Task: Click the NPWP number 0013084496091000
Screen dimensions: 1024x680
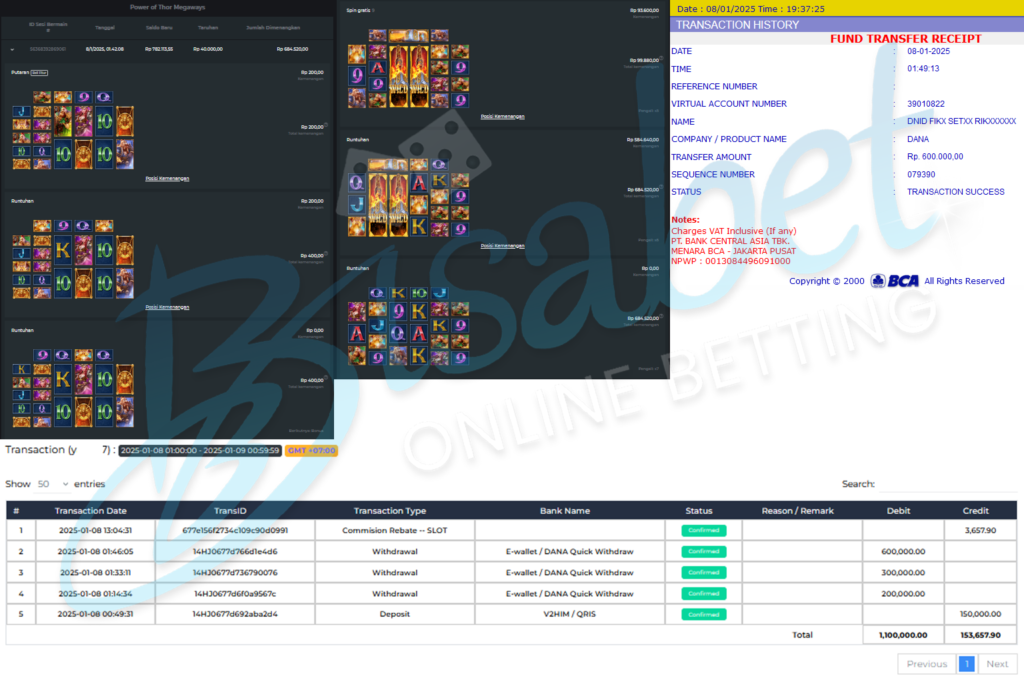Action: (747, 261)
